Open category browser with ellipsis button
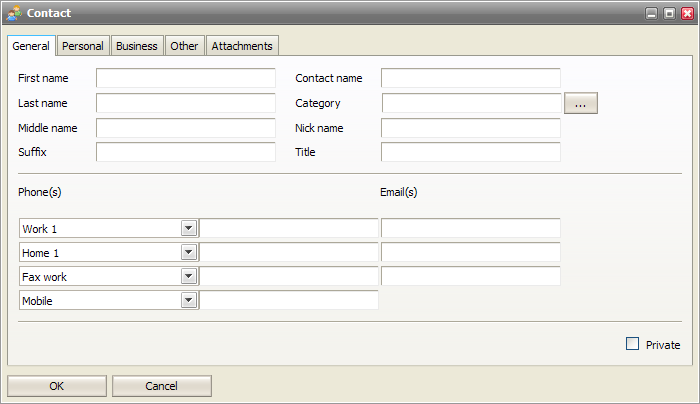The image size is (700, 404). pyautogui.click(x=581, y=103)
